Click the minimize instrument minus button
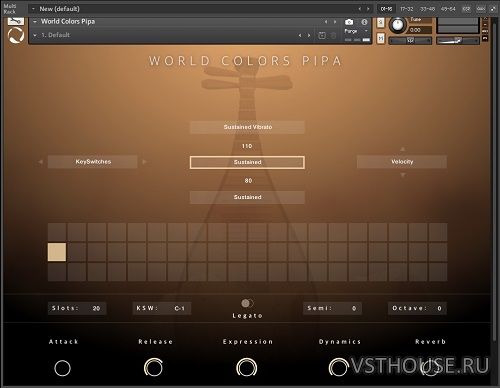500x388 pixels. [x=485, y=24]
